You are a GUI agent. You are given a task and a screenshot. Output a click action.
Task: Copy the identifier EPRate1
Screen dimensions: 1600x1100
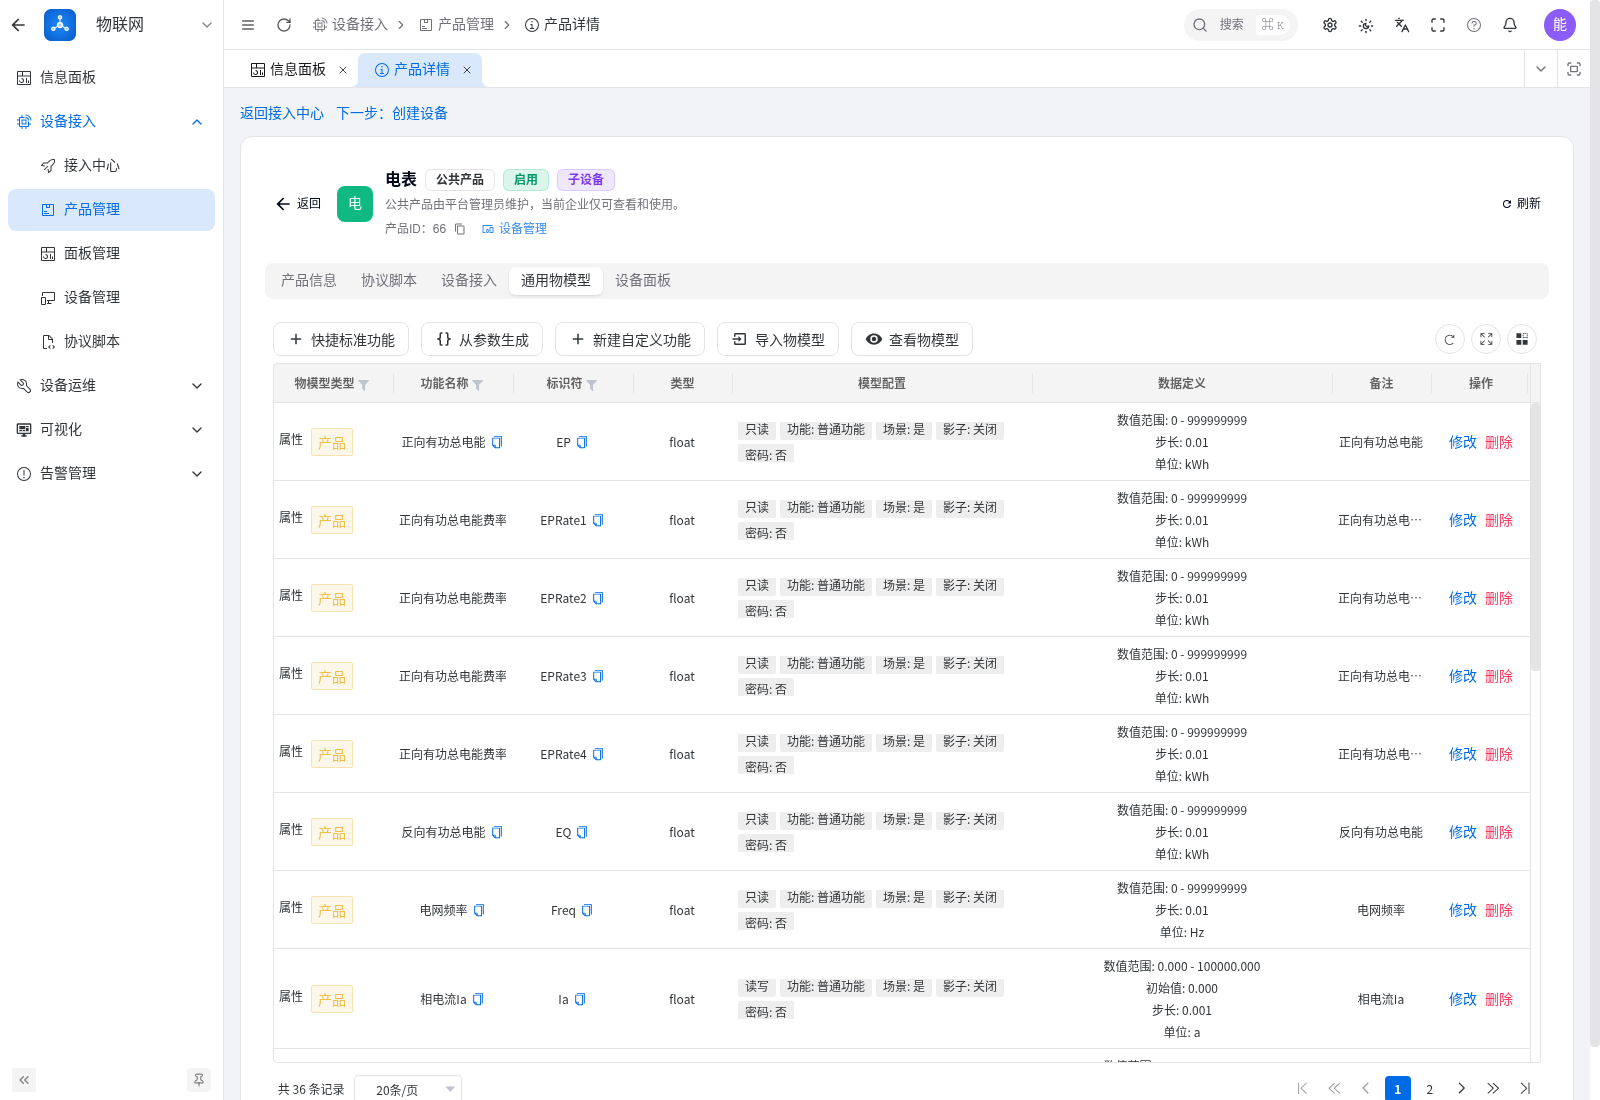click(598, 520)
